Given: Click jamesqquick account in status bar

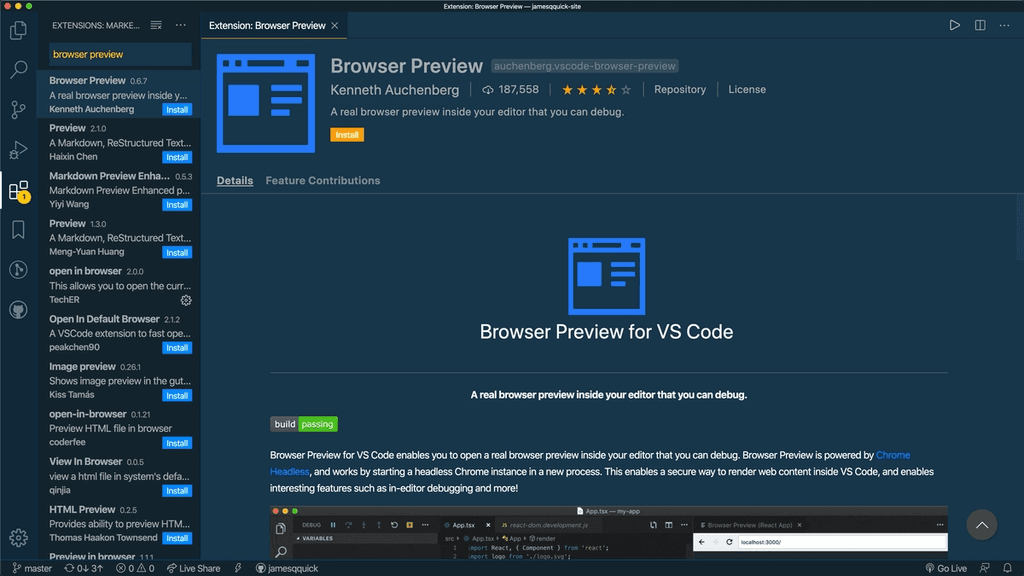Looking at the screenshot, I should pyautogui.click(x=287, y=568).
